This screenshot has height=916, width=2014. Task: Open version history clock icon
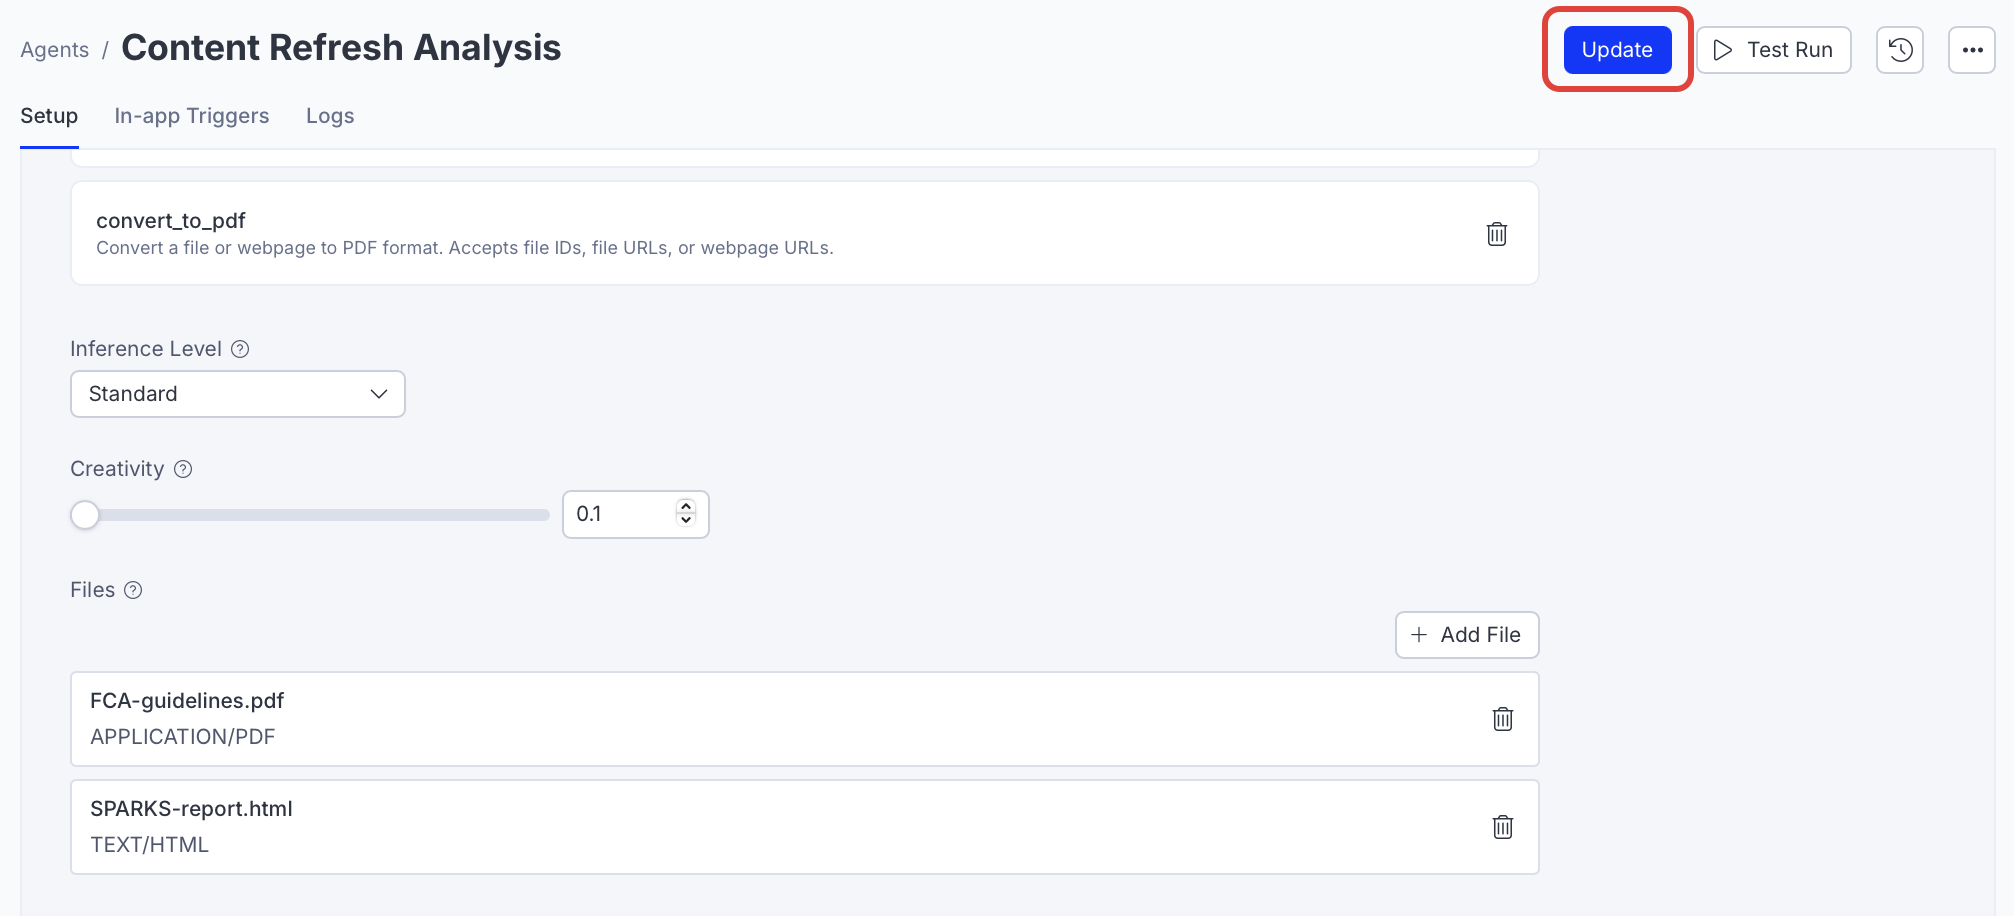point(1900,50)
